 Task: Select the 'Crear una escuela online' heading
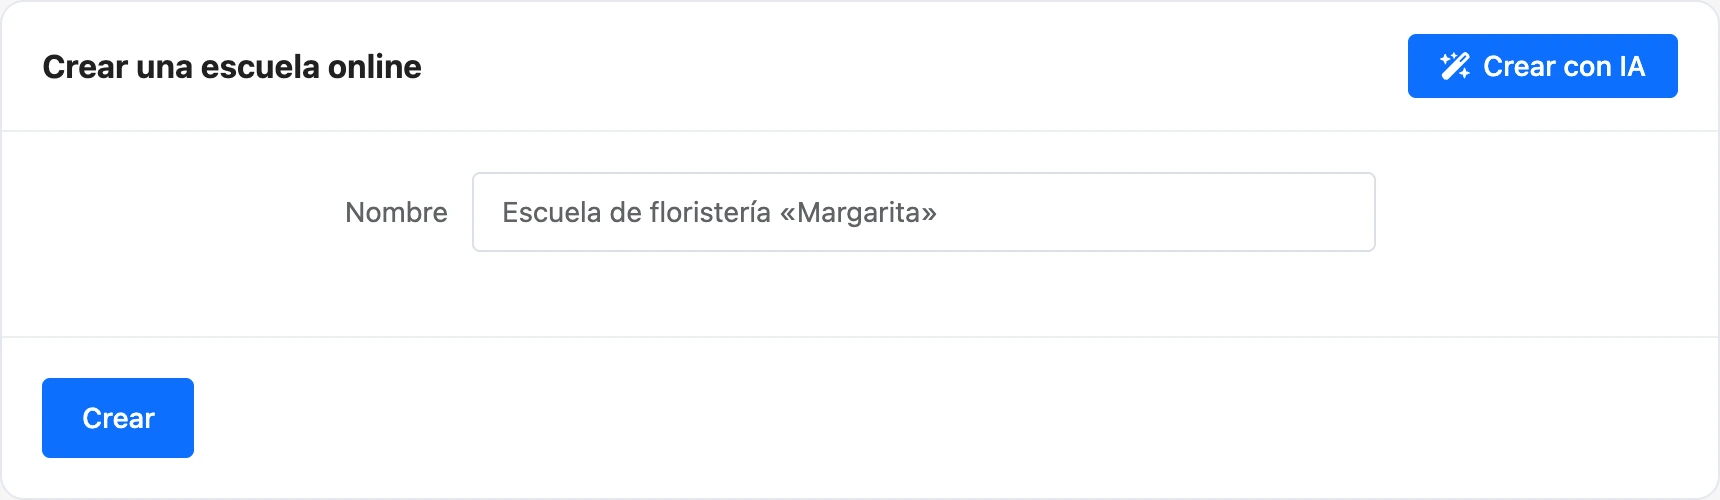point(232,67)
